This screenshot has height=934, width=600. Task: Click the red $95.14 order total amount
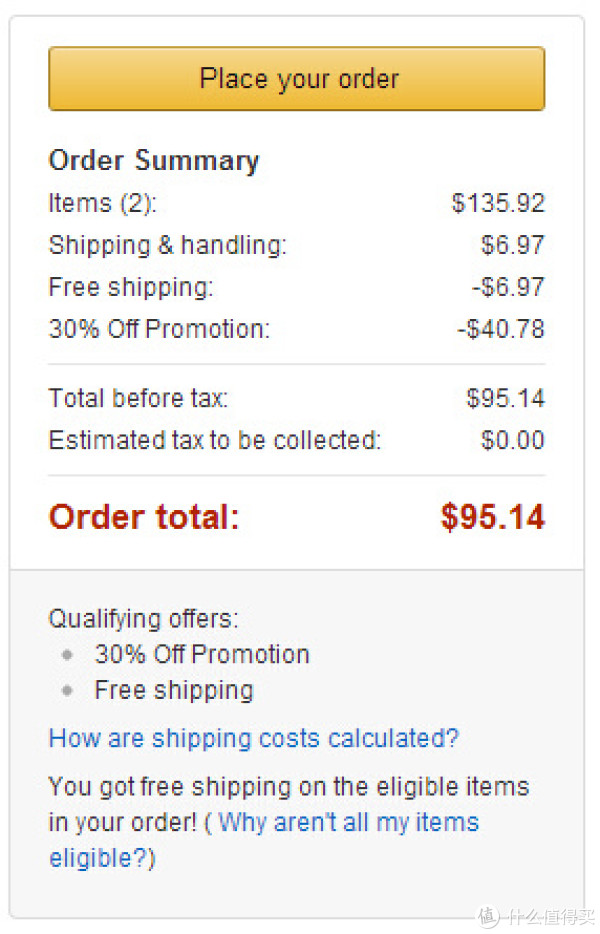(x=493, y=516)
